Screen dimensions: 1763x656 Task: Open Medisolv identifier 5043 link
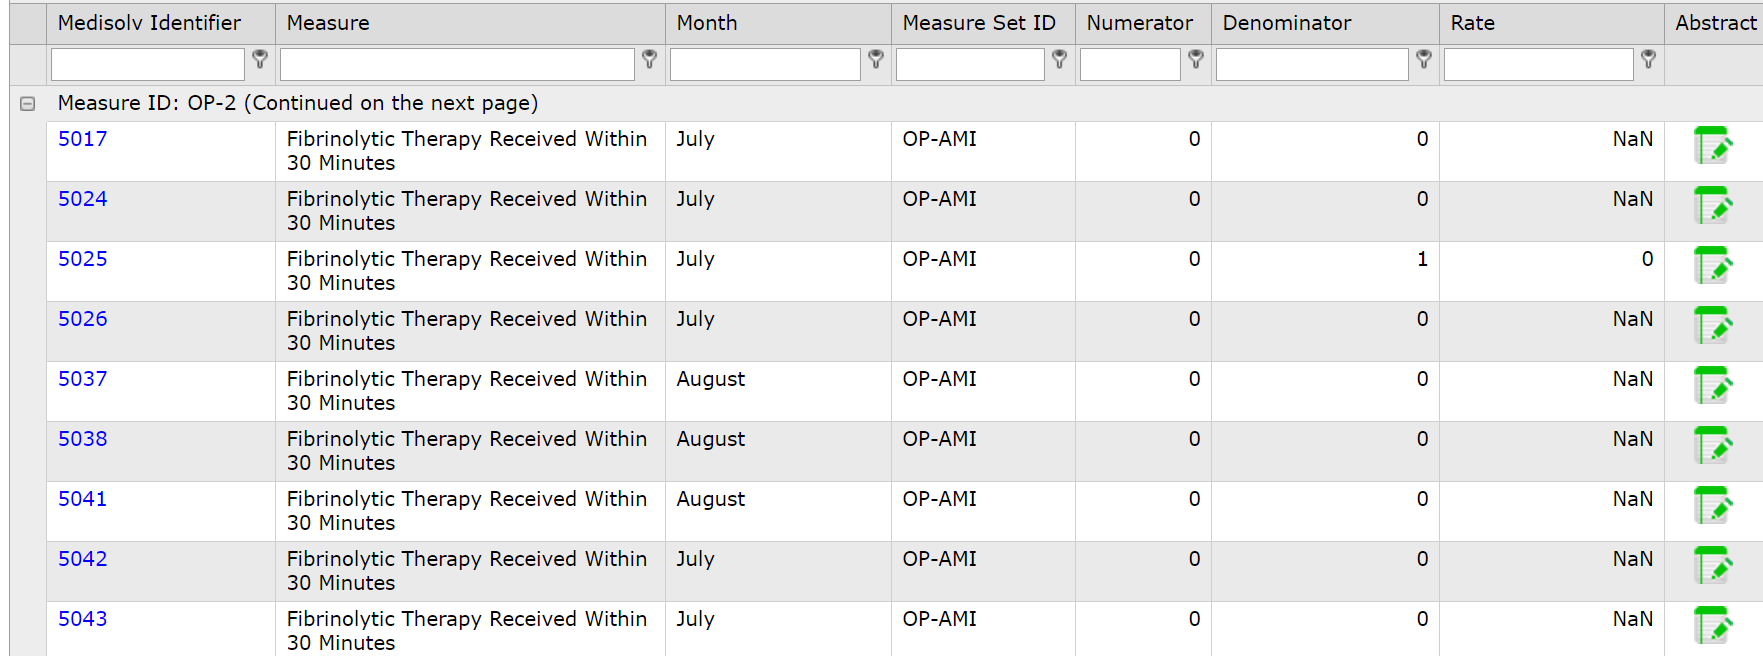(82, 619)
